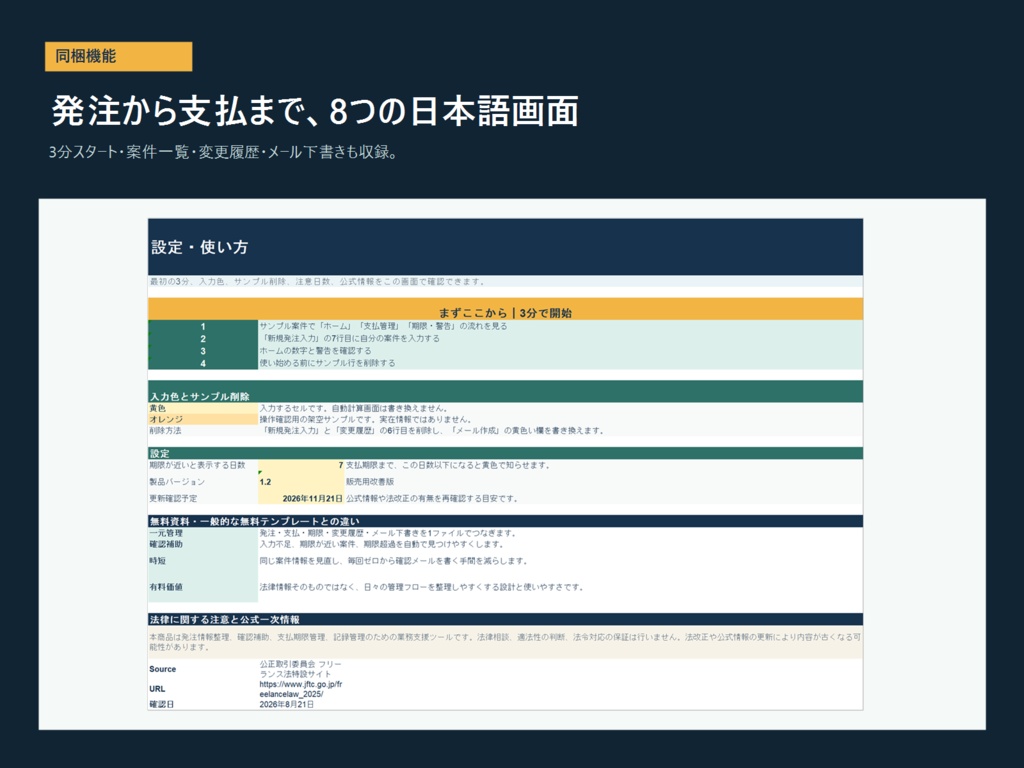This screenshot has width=1024, height=768.
Task: Click the note 公式情報や法改正の有無を再確認する目安です。
Action: (433, 498)
